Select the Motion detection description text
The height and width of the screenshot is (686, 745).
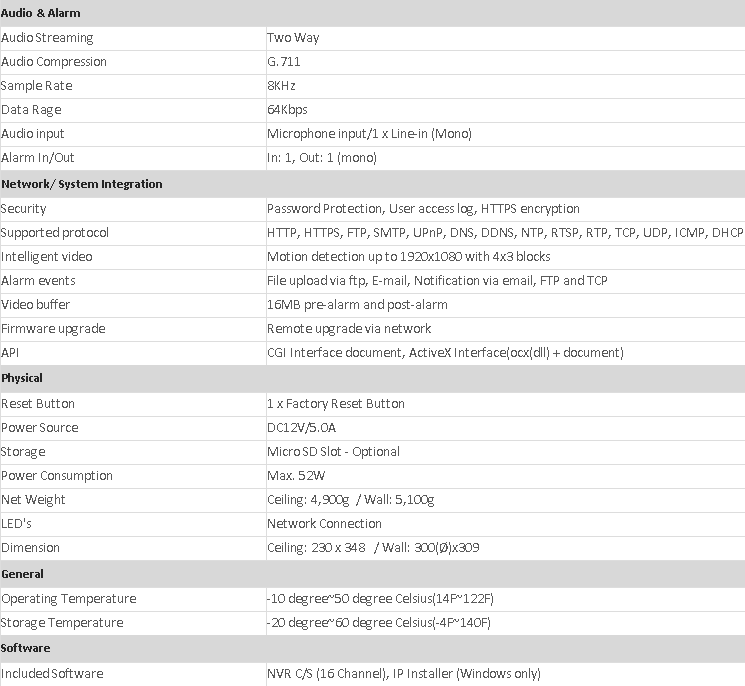[408, 257]
